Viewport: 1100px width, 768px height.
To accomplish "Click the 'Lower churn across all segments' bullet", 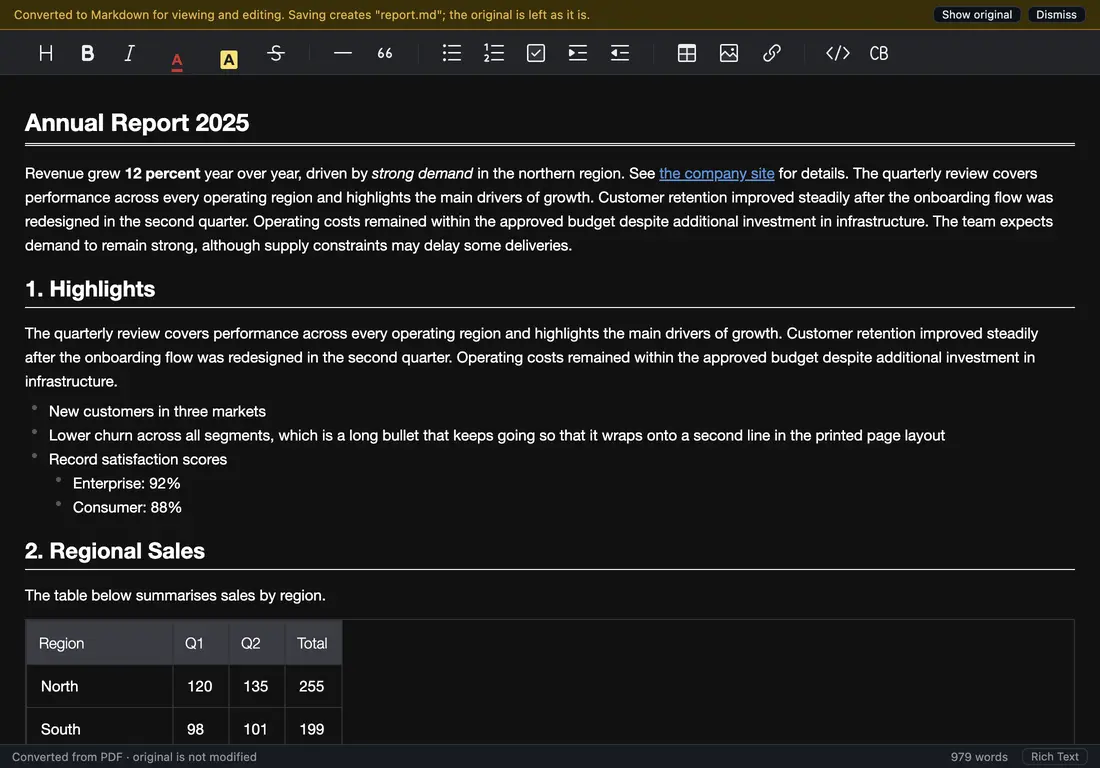I will pyautogui.click(x=497, y=436).
